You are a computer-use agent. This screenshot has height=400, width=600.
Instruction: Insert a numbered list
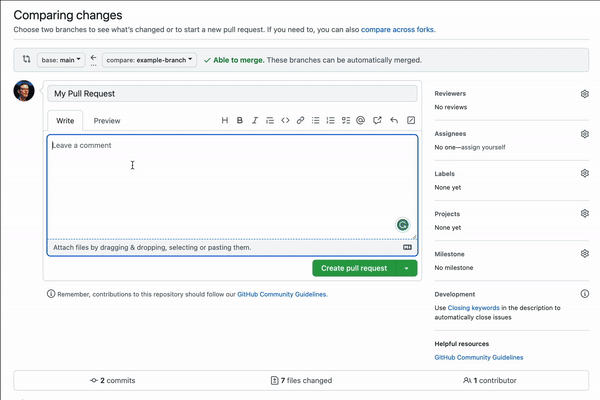click(330, 121)
